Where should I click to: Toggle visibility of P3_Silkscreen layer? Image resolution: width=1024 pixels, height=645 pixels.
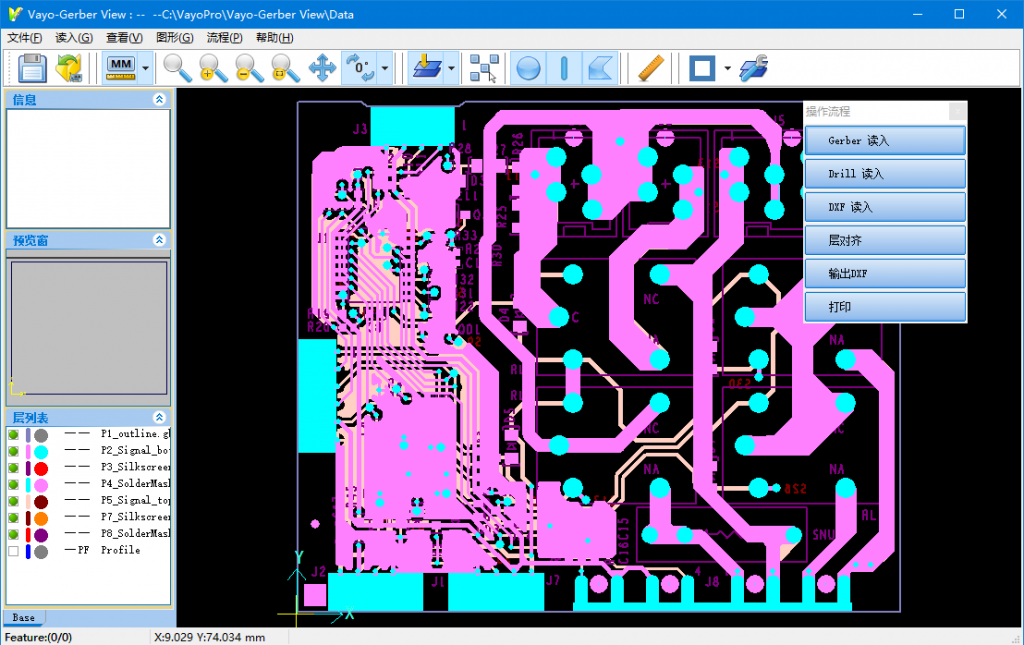pyautogui.click(x=13, y=468)
